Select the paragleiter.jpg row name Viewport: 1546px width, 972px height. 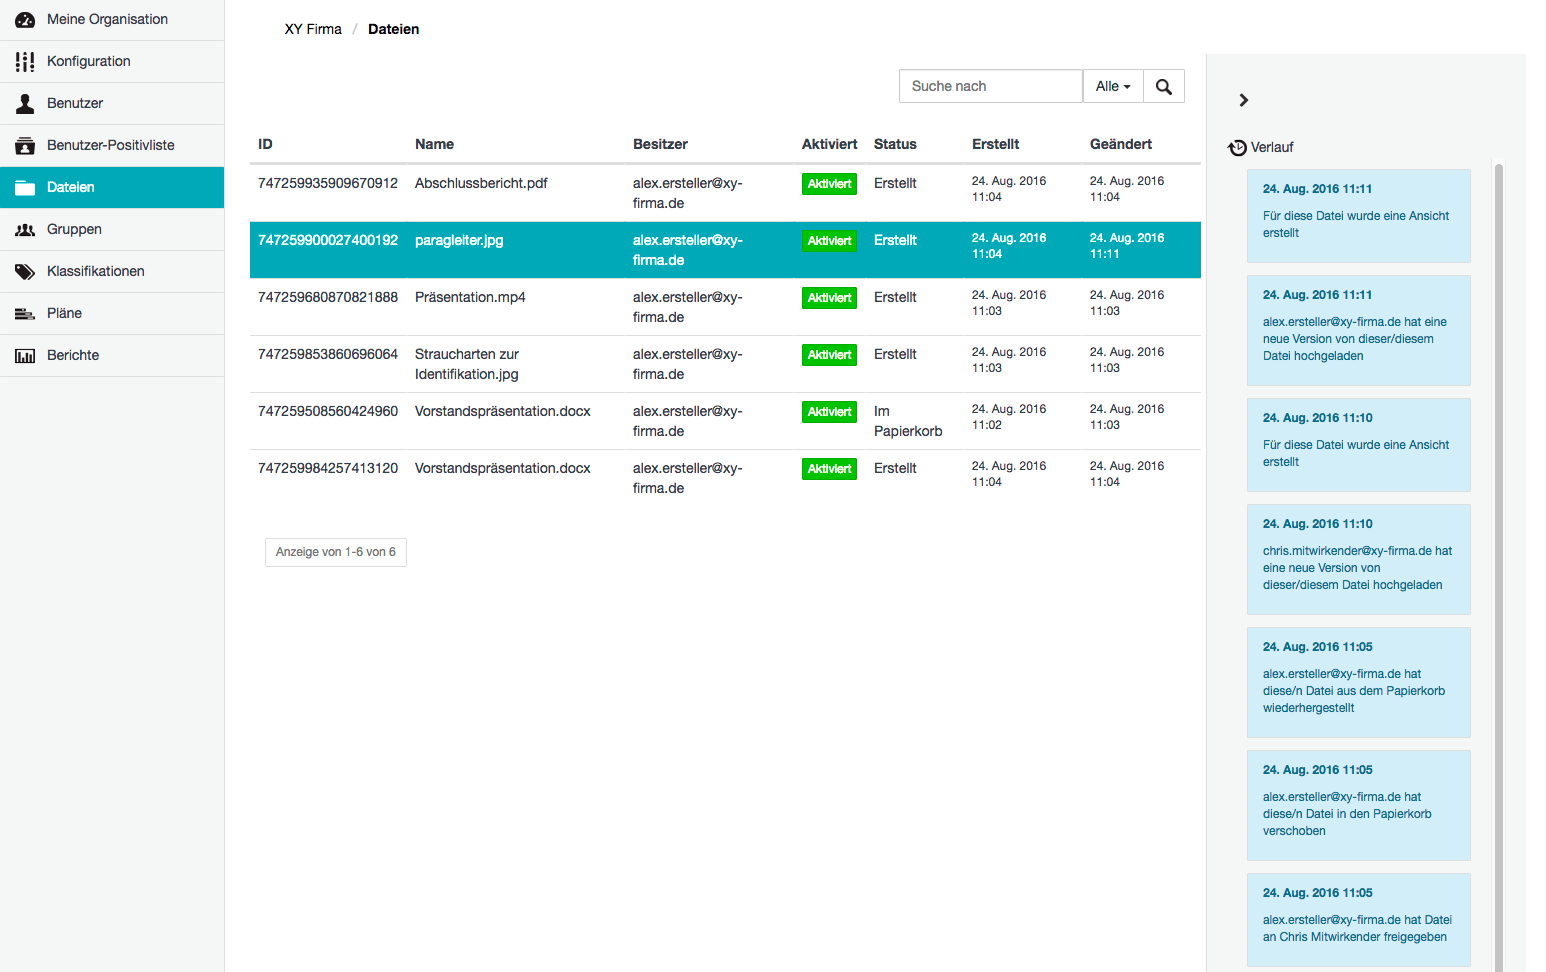[x=459, y=240]
